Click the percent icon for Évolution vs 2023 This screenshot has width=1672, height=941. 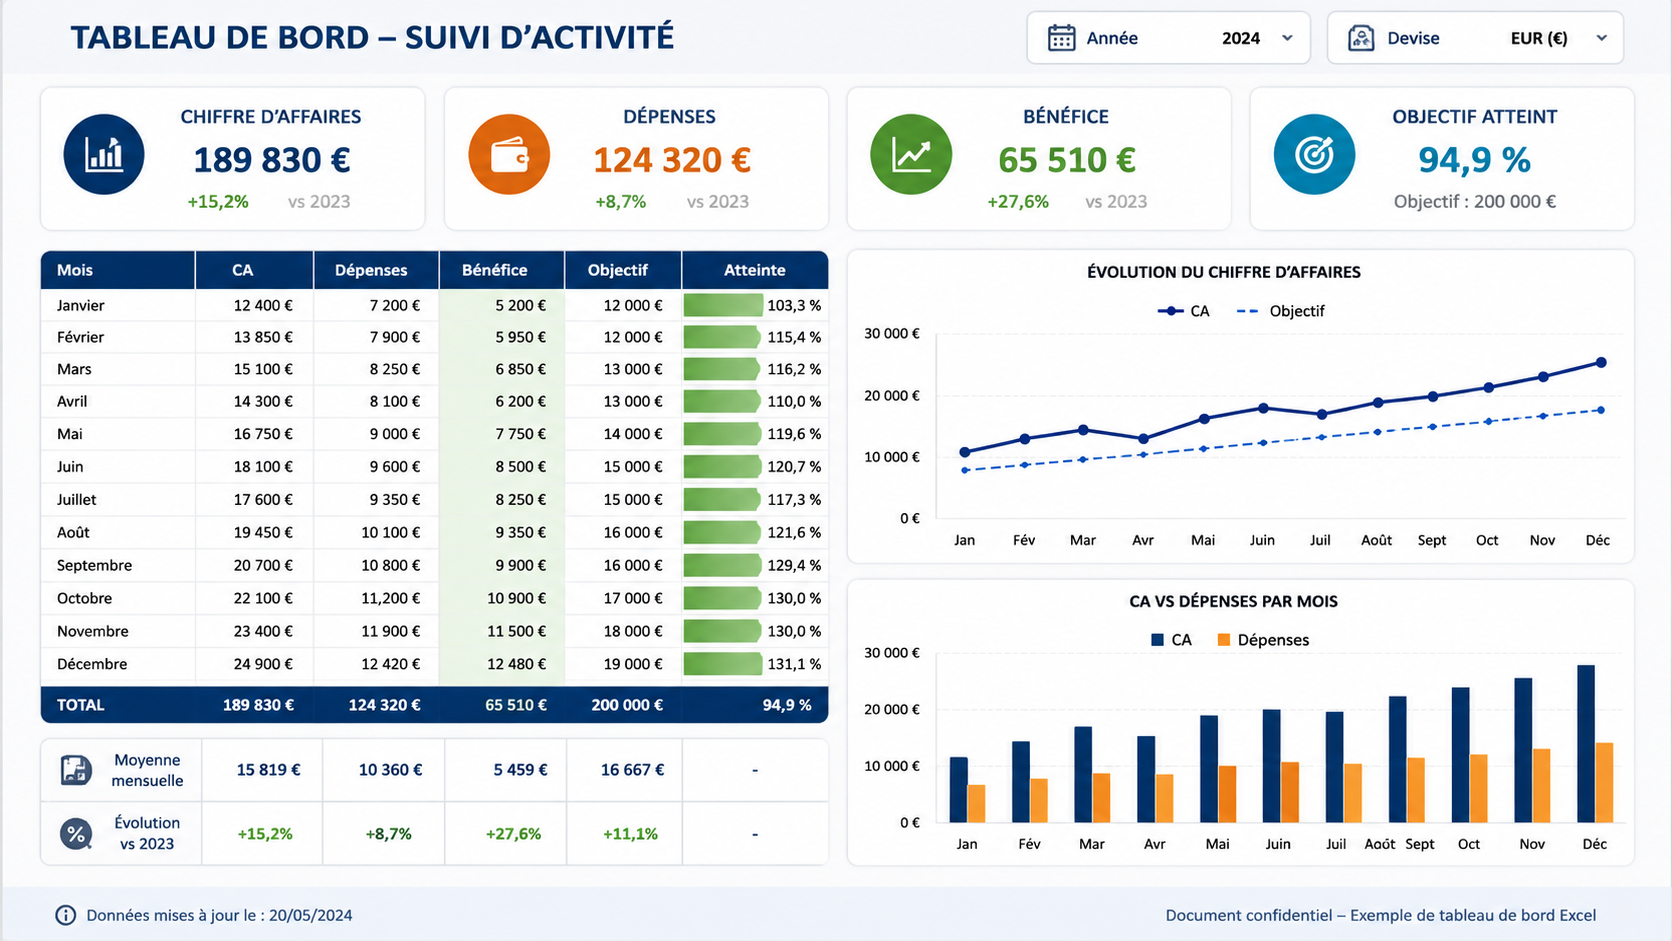[x=76, y=833]
